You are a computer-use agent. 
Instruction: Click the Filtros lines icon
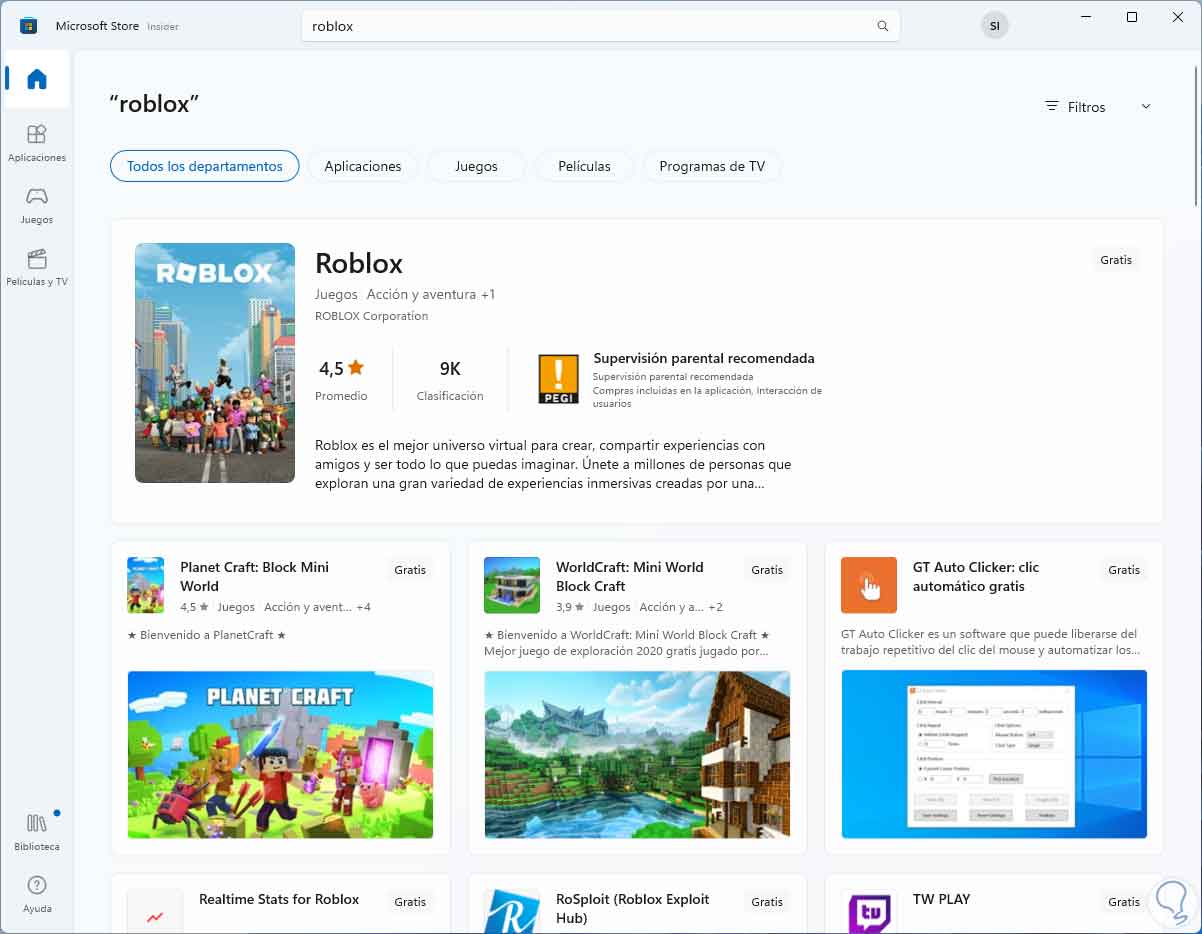coord(1051,106)
